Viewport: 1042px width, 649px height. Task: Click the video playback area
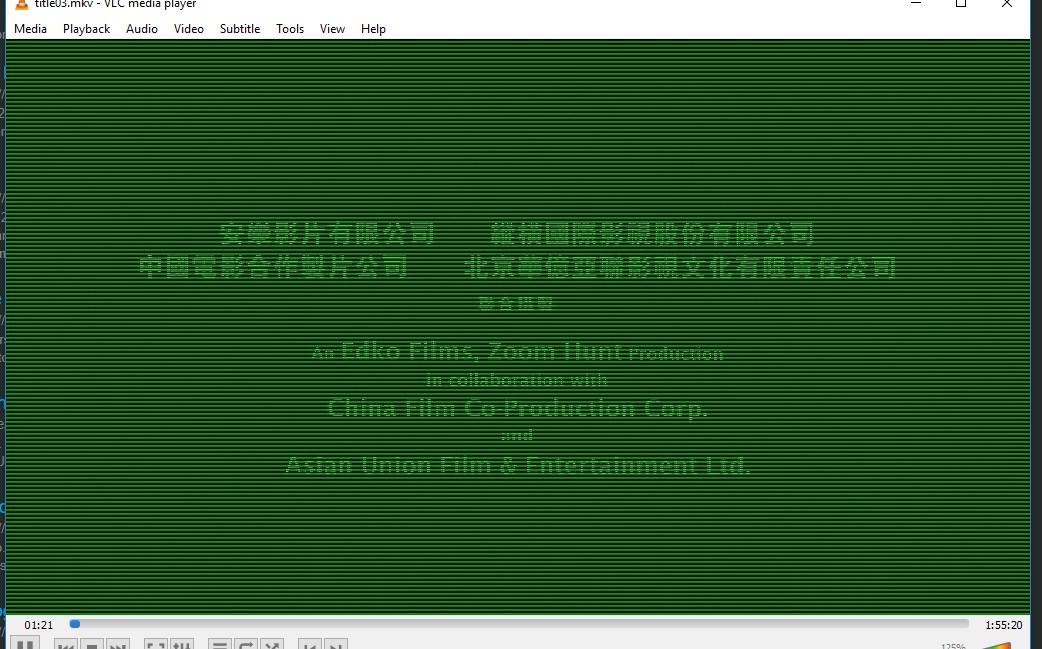tap(518, 327)
